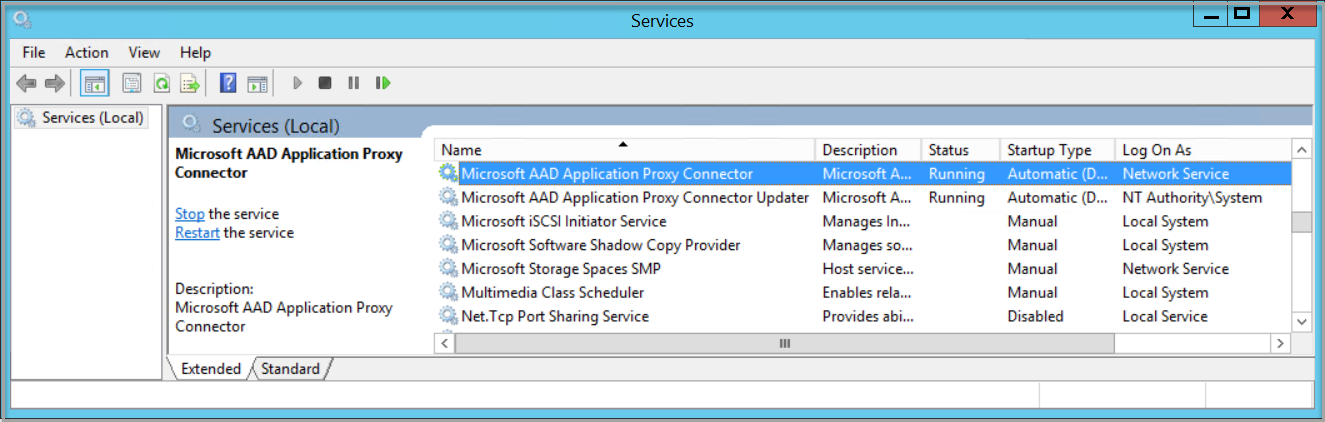
Task: Open the Action menu
Action: click(x=86, y=52)
